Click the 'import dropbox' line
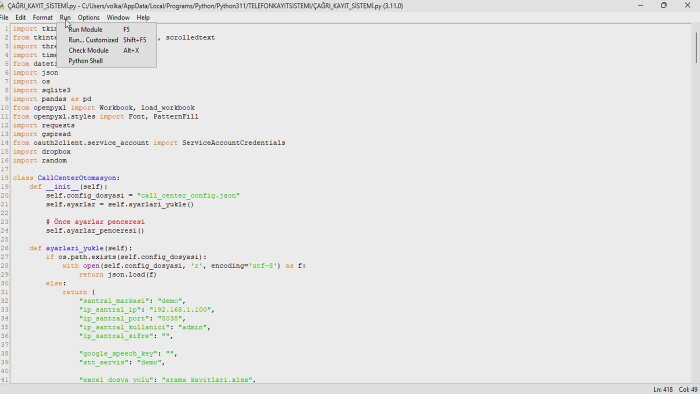 coord(42,152)
